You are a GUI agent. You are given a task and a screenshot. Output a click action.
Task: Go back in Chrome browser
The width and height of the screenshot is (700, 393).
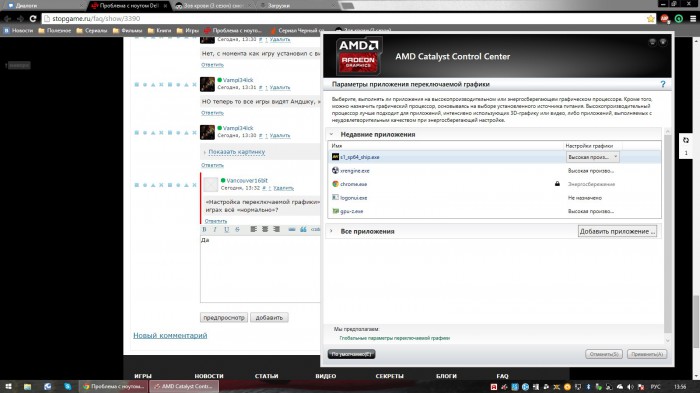7,19
